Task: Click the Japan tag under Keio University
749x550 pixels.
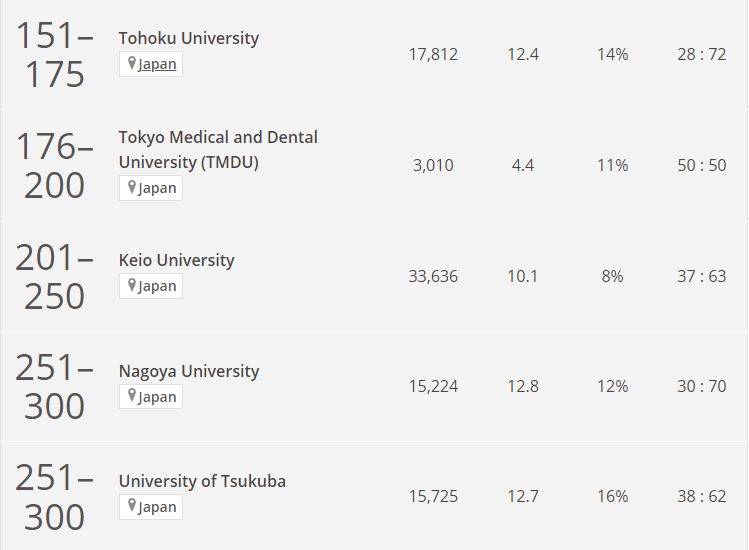Action: coord(157,286)
